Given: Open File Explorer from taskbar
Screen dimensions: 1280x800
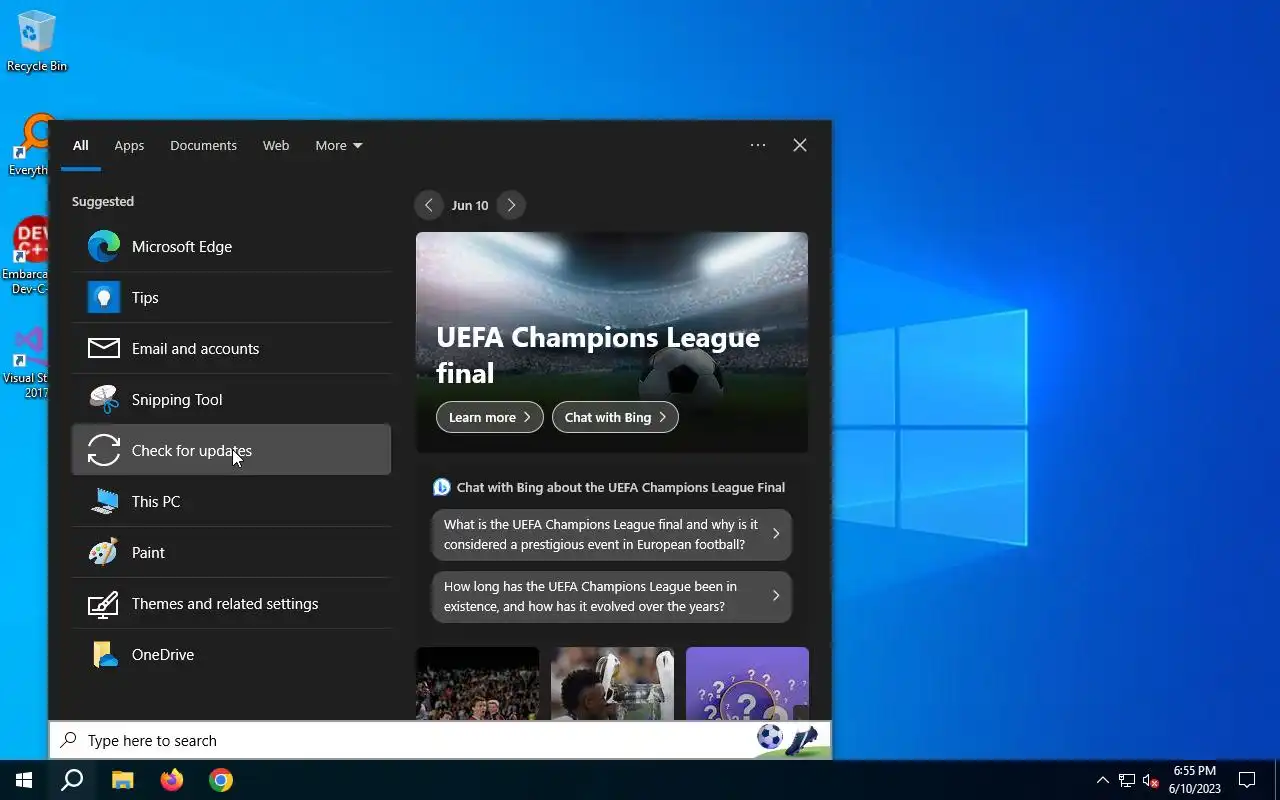Looking at the screenshot, I should tap(122, 780).
